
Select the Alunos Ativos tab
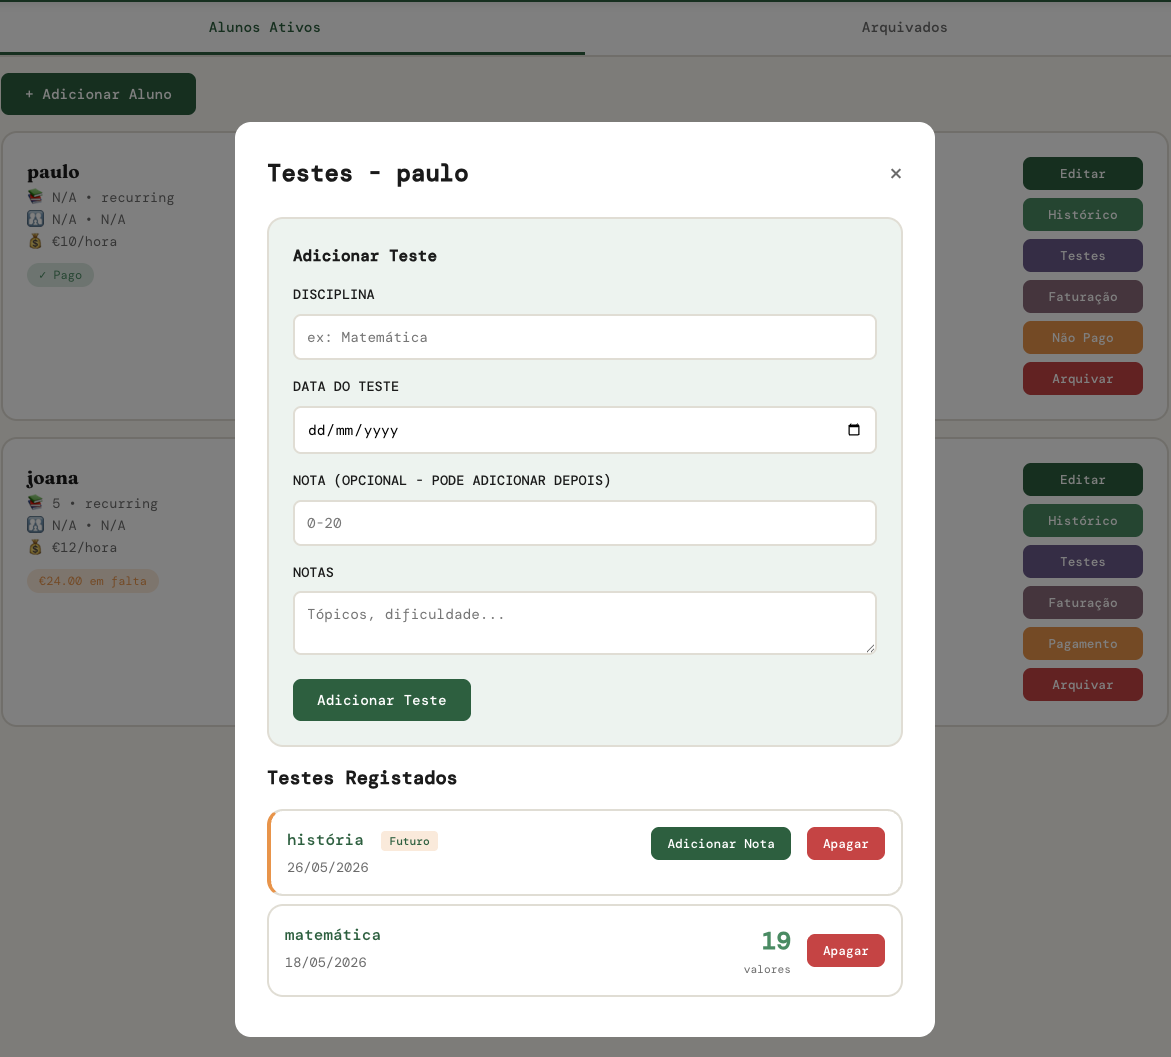click(x=264, y=28)
